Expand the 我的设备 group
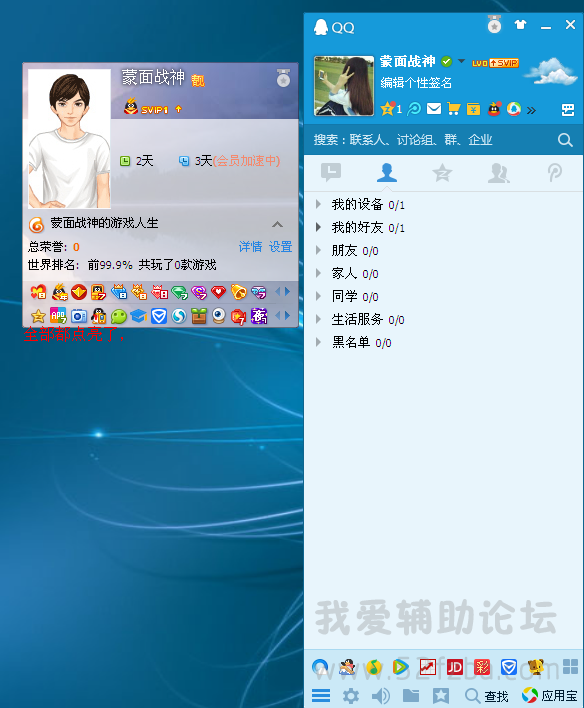This screenshot has width=584, height=708. tap(318, 204)
